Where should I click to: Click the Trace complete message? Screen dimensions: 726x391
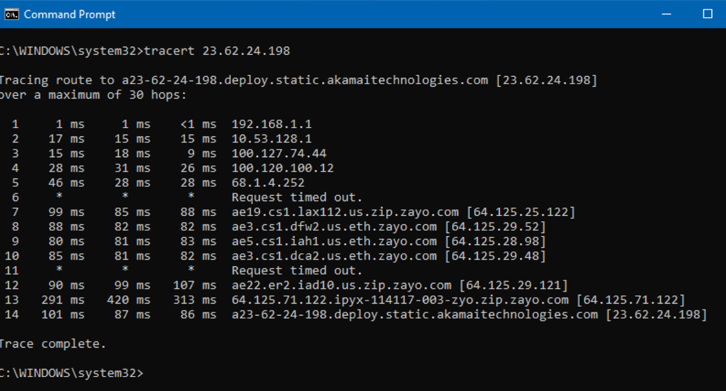52,344
